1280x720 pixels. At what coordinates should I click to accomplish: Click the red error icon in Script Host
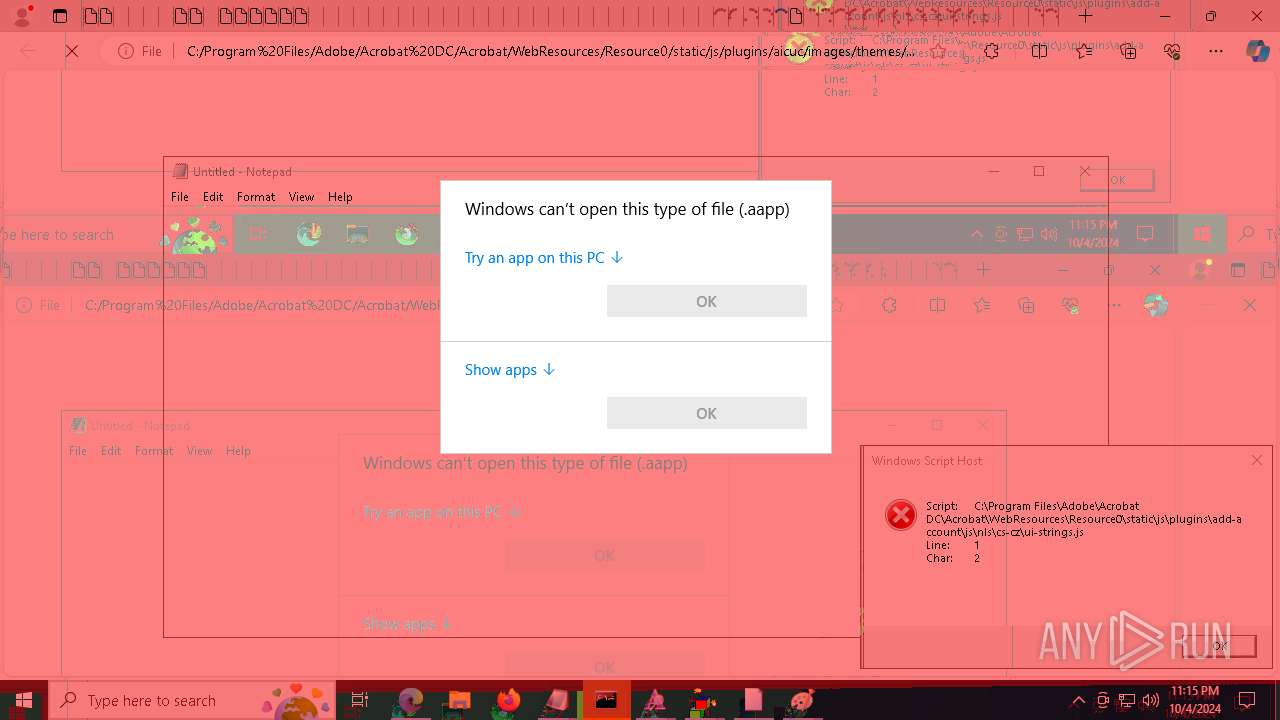(x=901, y=515)
